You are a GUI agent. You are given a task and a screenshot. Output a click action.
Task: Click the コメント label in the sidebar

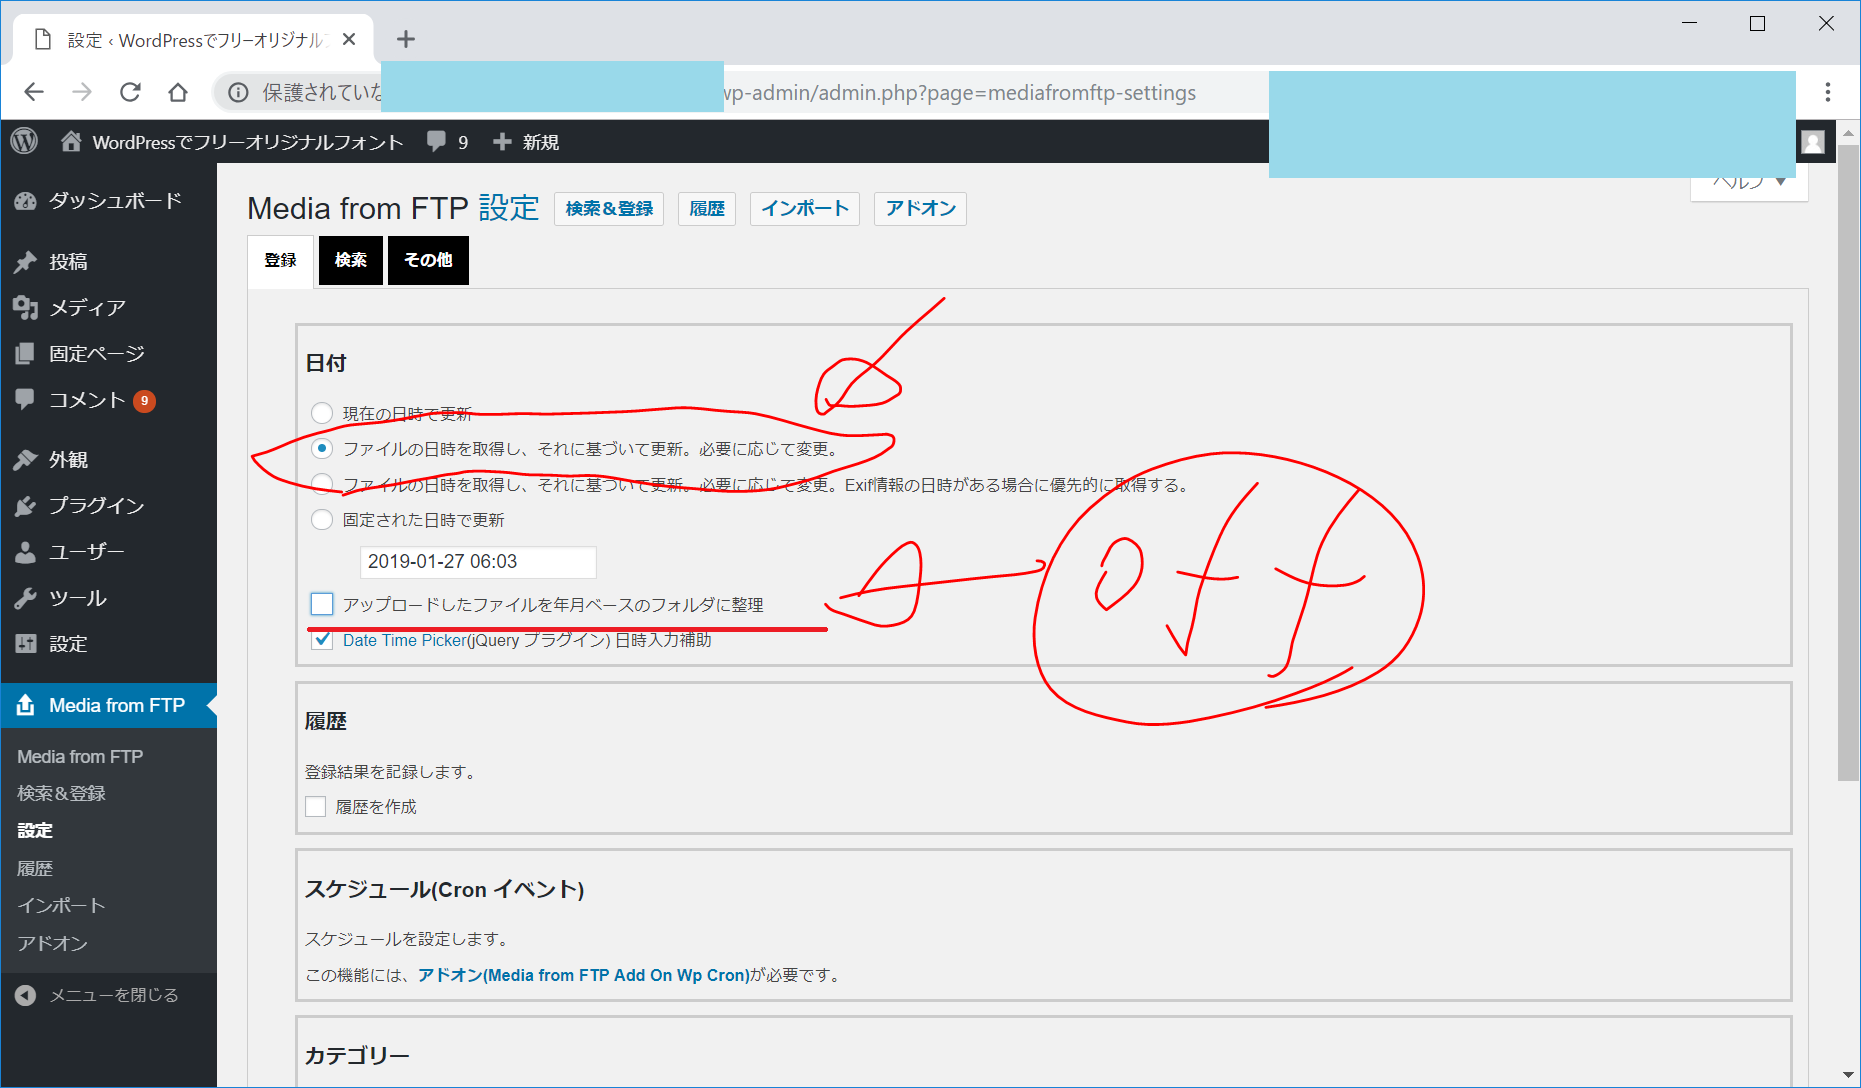pos(87,400)
